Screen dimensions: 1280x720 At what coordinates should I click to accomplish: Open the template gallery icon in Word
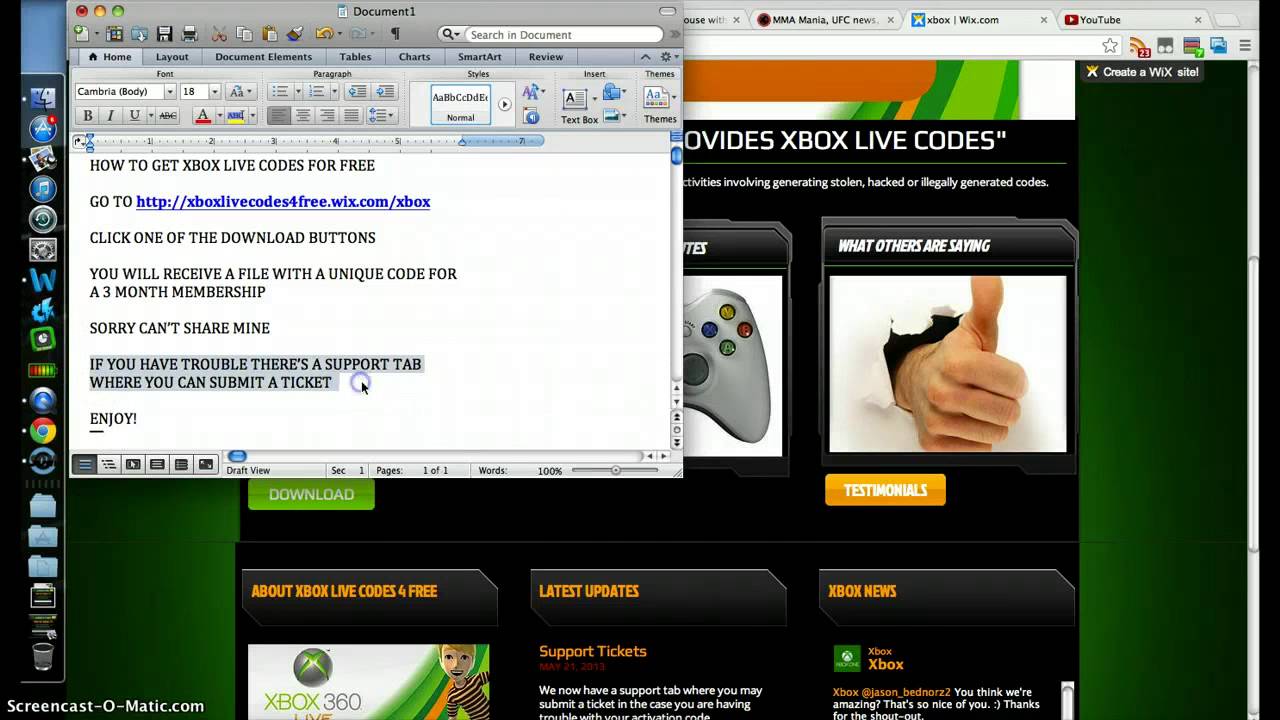pyautogui.click(x=115, y=34)
